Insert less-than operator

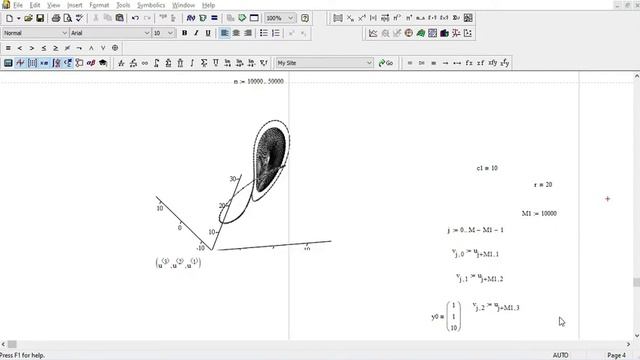20,48
